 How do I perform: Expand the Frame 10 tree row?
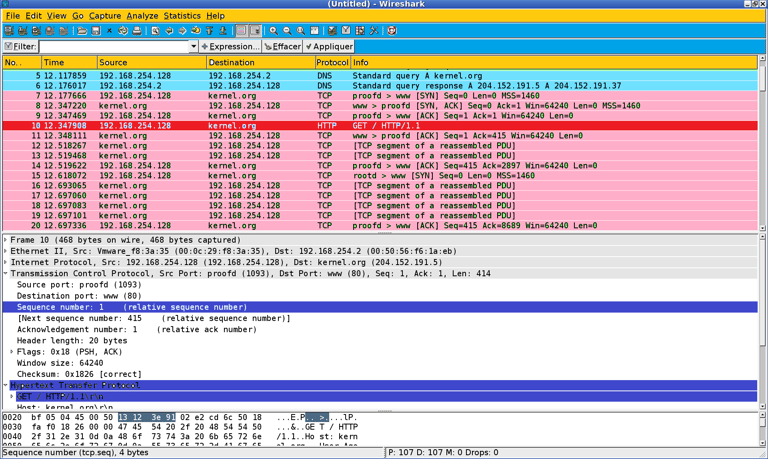[x=6, y=240]
